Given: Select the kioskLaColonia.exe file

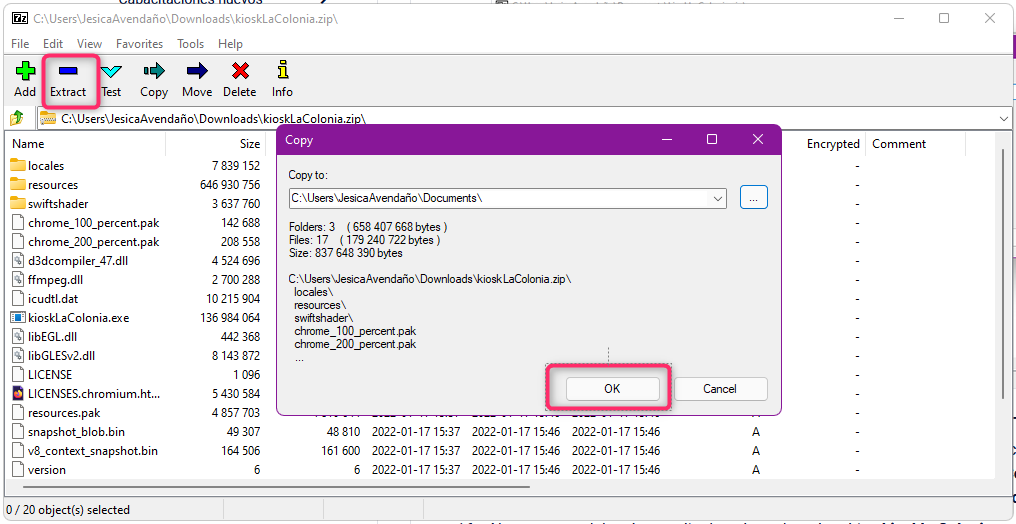Looking at the screenshot, I should [x=78, y=318].
